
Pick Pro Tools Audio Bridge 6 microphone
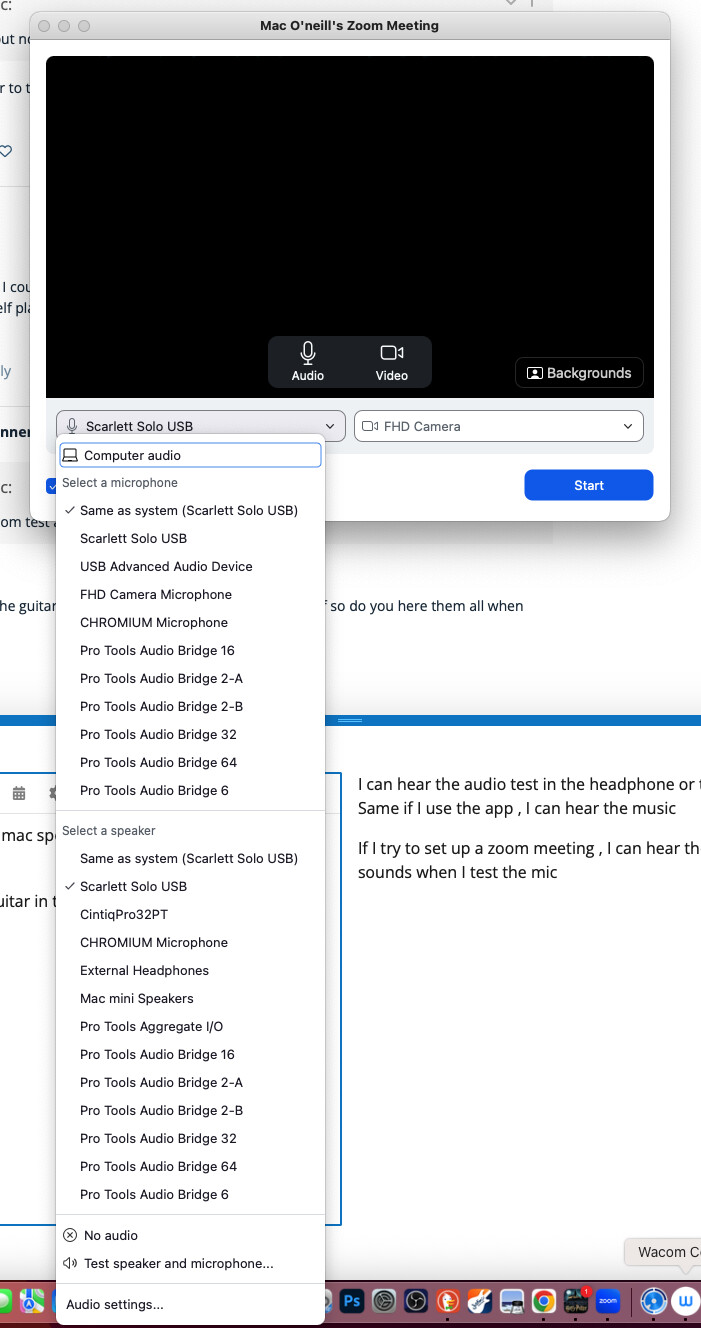(190, 790)
